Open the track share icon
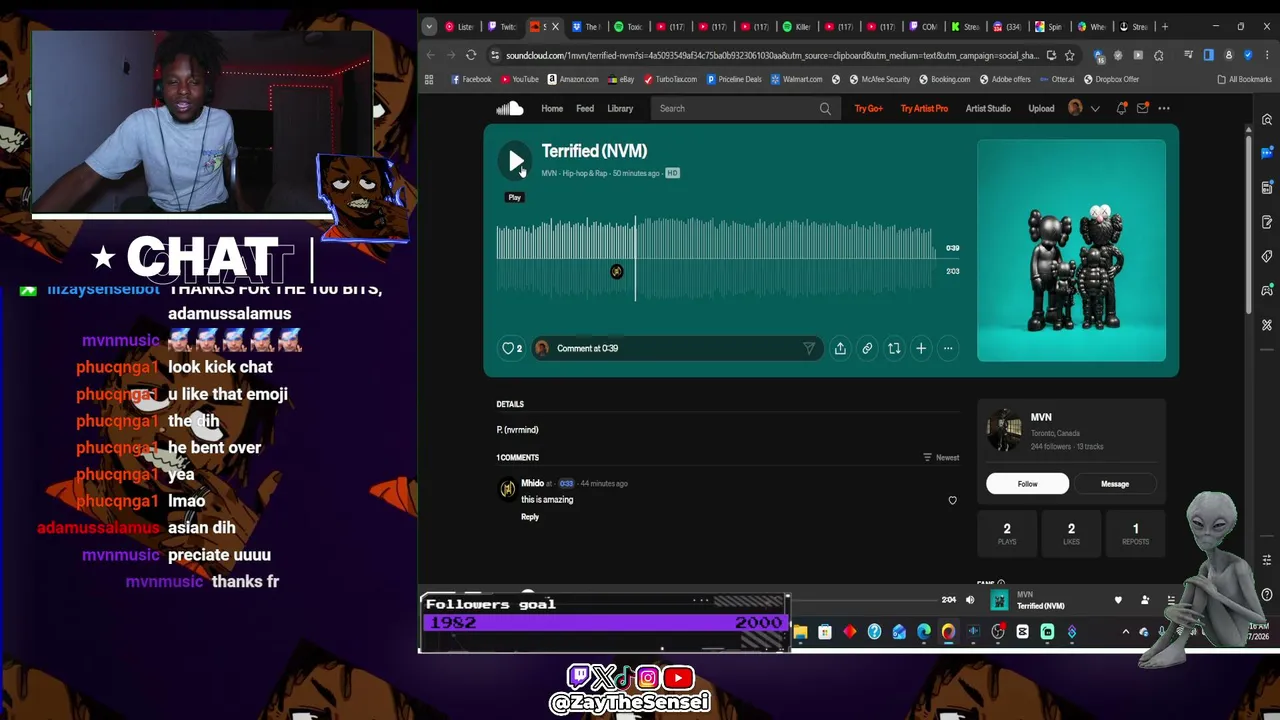The width and height of the screenshot is (1280, 720). [840, 348]
